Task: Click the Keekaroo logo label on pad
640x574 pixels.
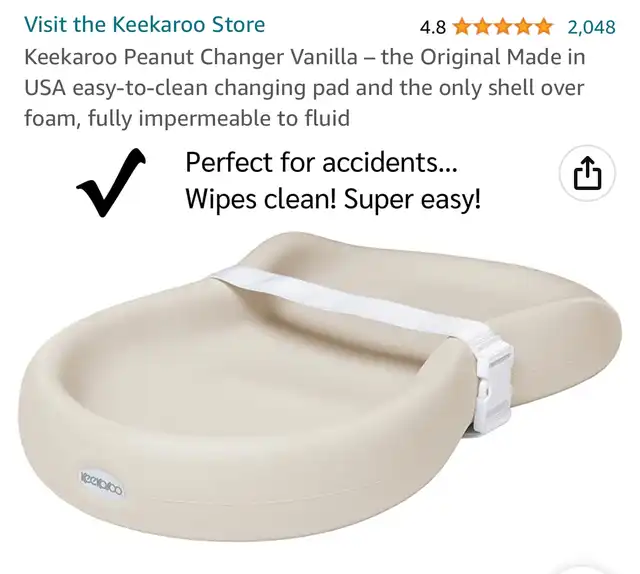Action: [x=102, y=485]
